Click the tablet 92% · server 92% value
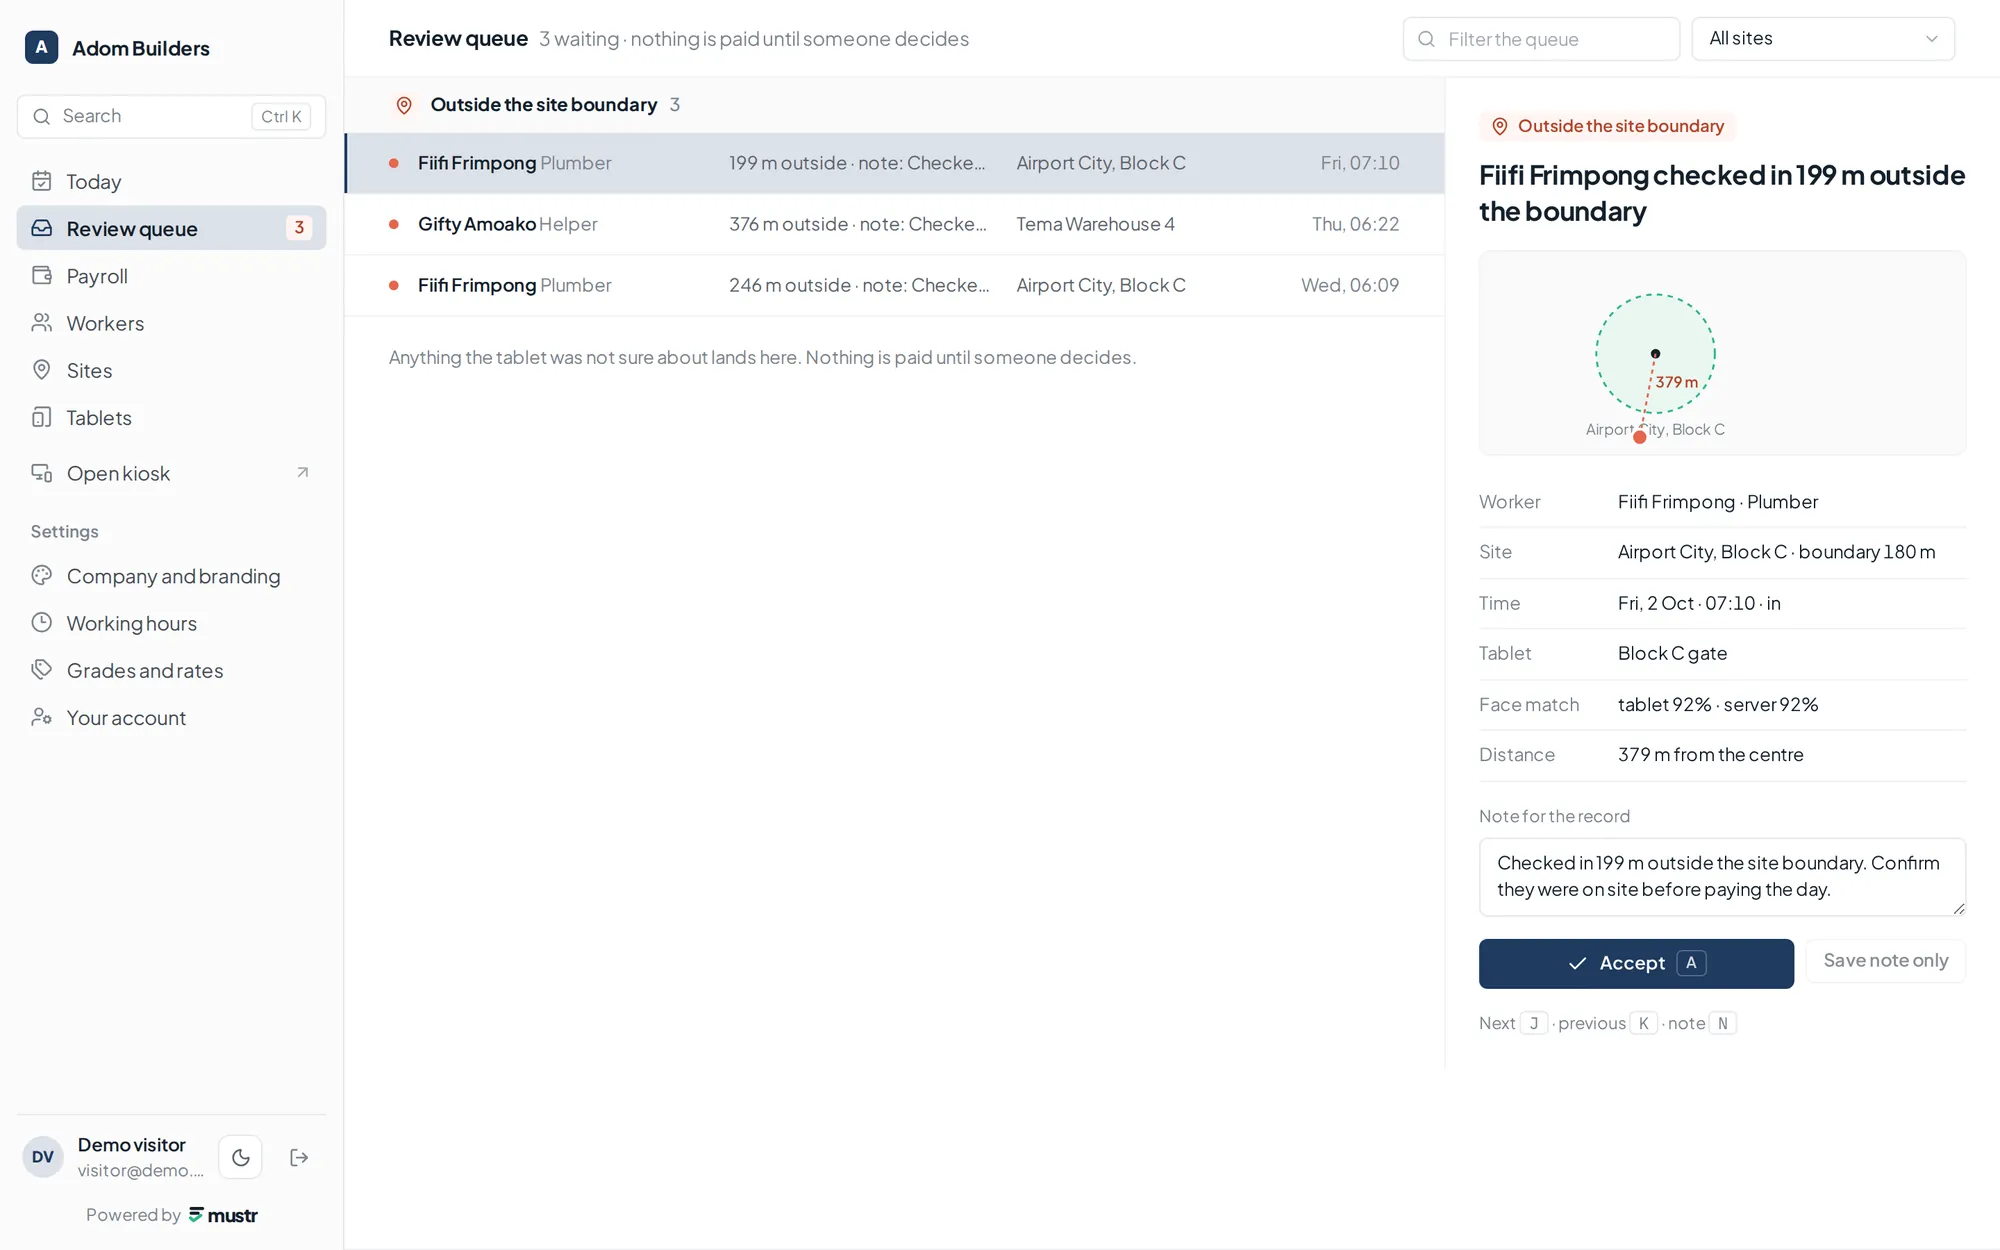 tap(1718, 704)
